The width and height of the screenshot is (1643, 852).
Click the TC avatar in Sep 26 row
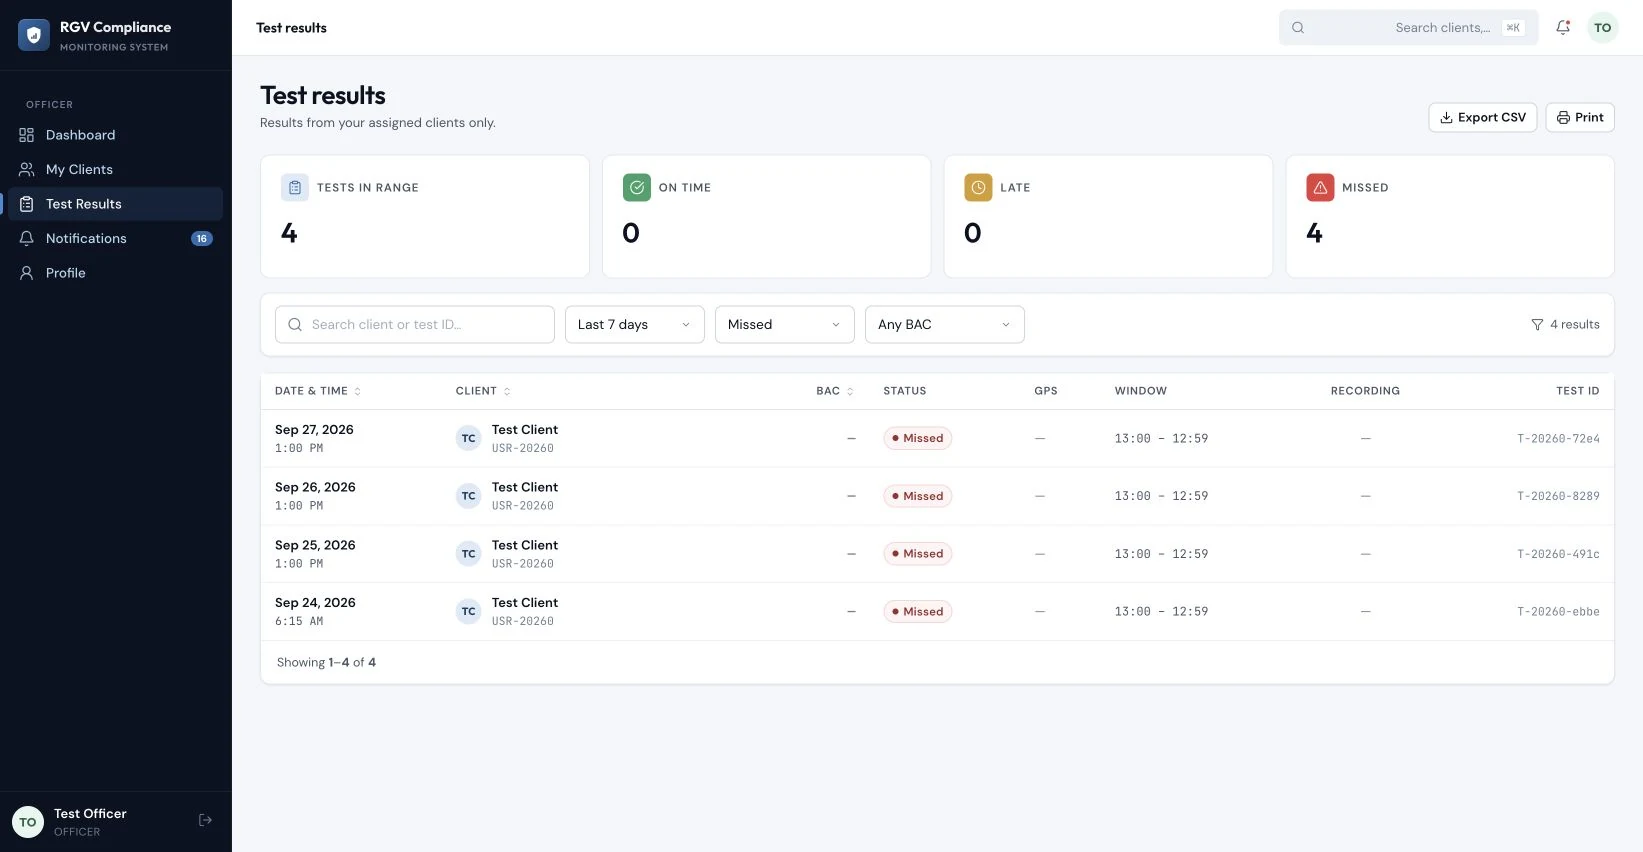(469, 496)
